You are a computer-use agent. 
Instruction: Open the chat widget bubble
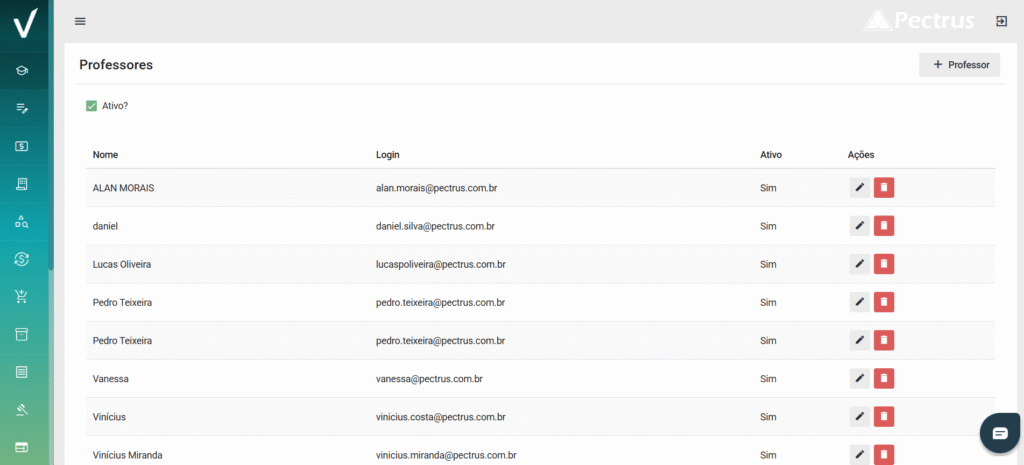pyautogui.click(x=1000, y=432)
